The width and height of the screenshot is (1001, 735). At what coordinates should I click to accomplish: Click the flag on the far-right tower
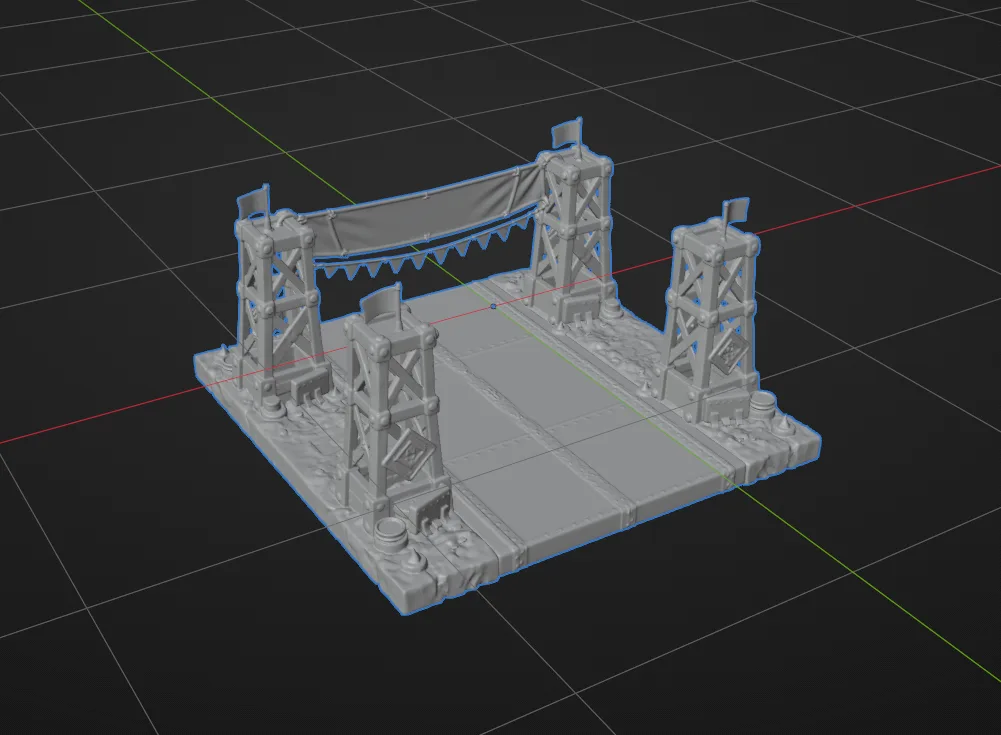pos(735,210)
